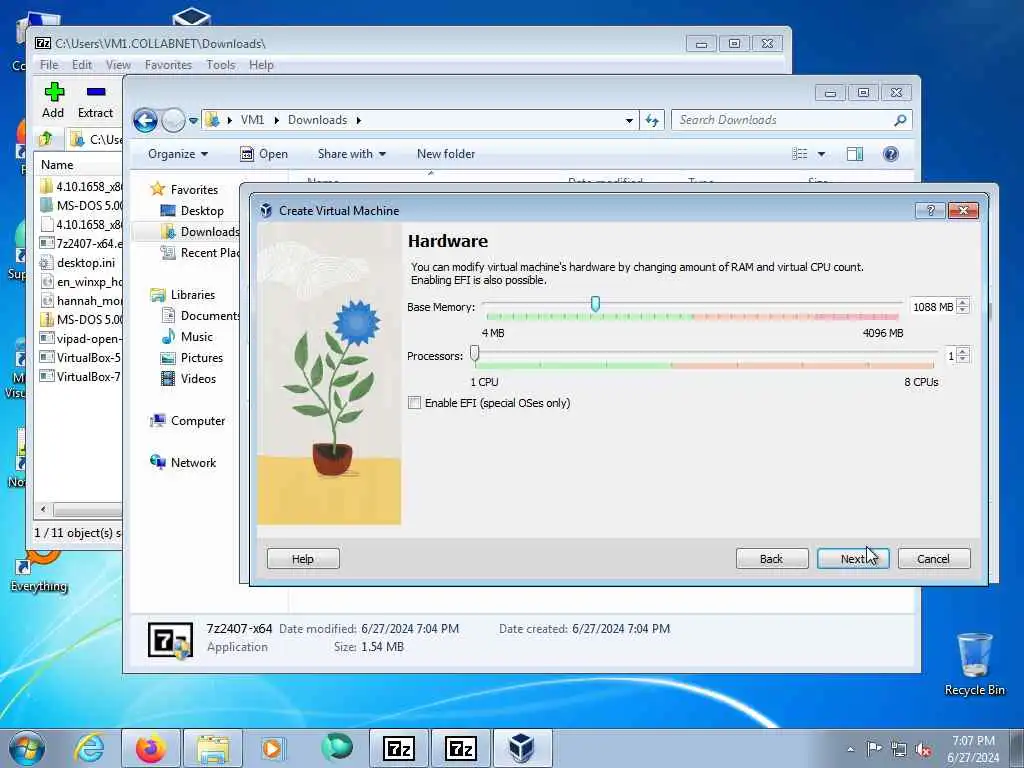Open the Help menu in 7-Zip
Screen dimensions: 1024x768
click(261, 65)
